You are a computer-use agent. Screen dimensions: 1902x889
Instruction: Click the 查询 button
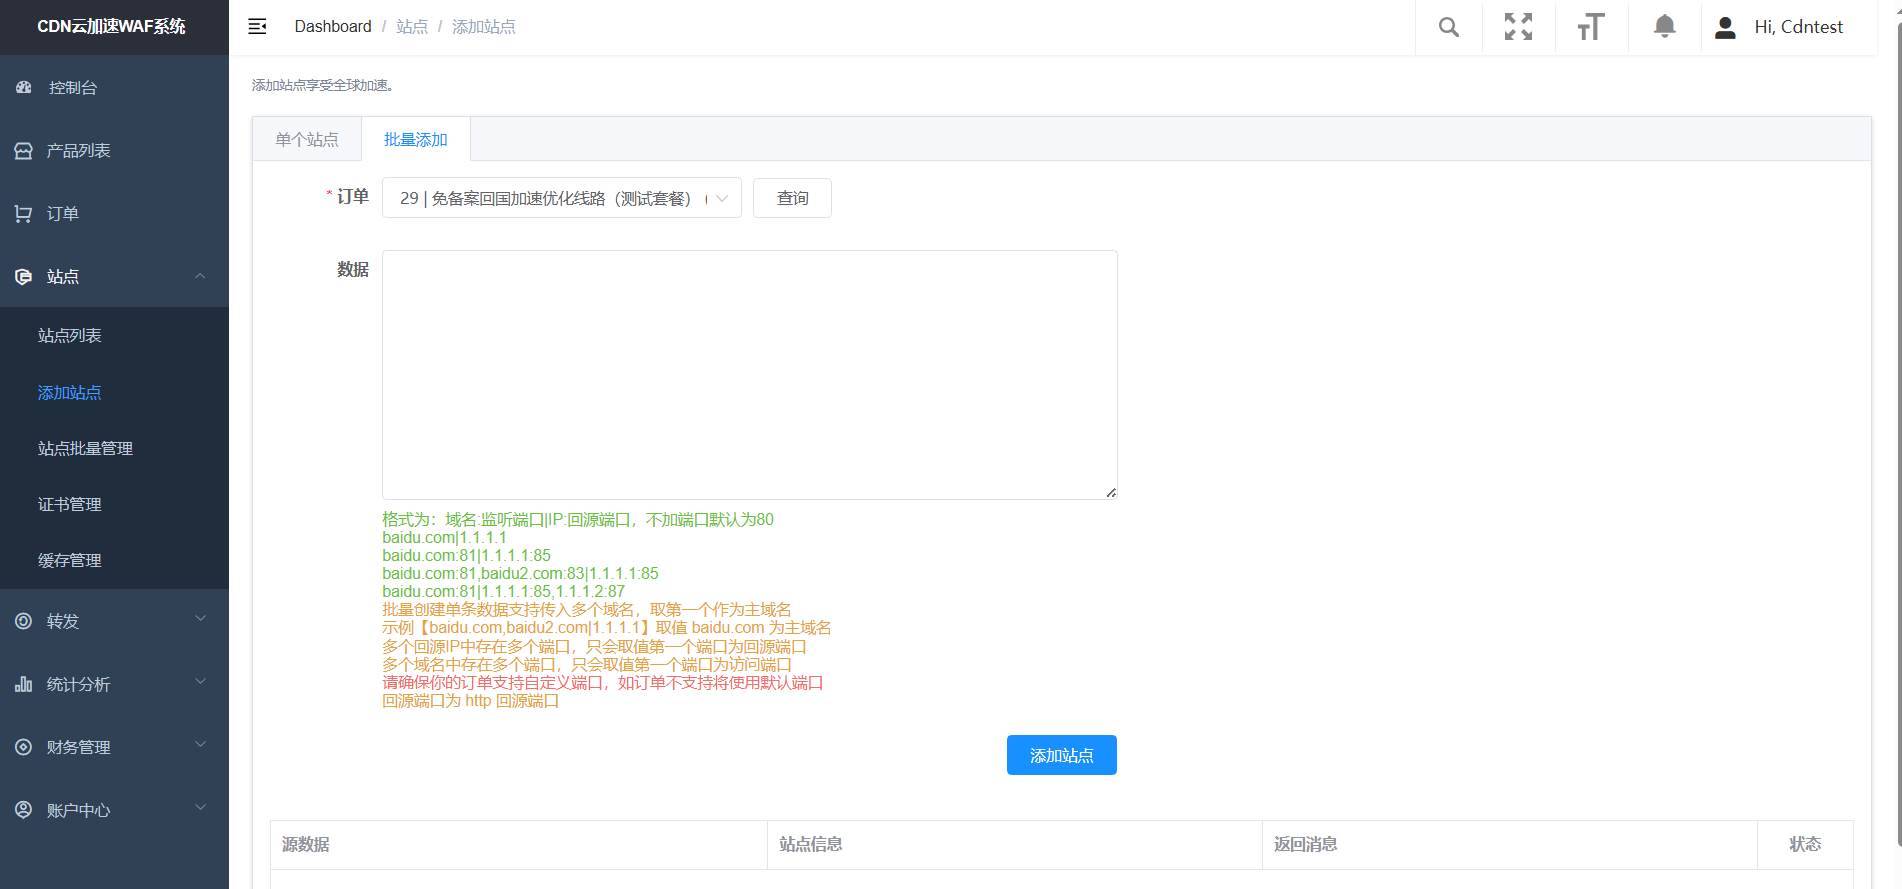point(792,198)
